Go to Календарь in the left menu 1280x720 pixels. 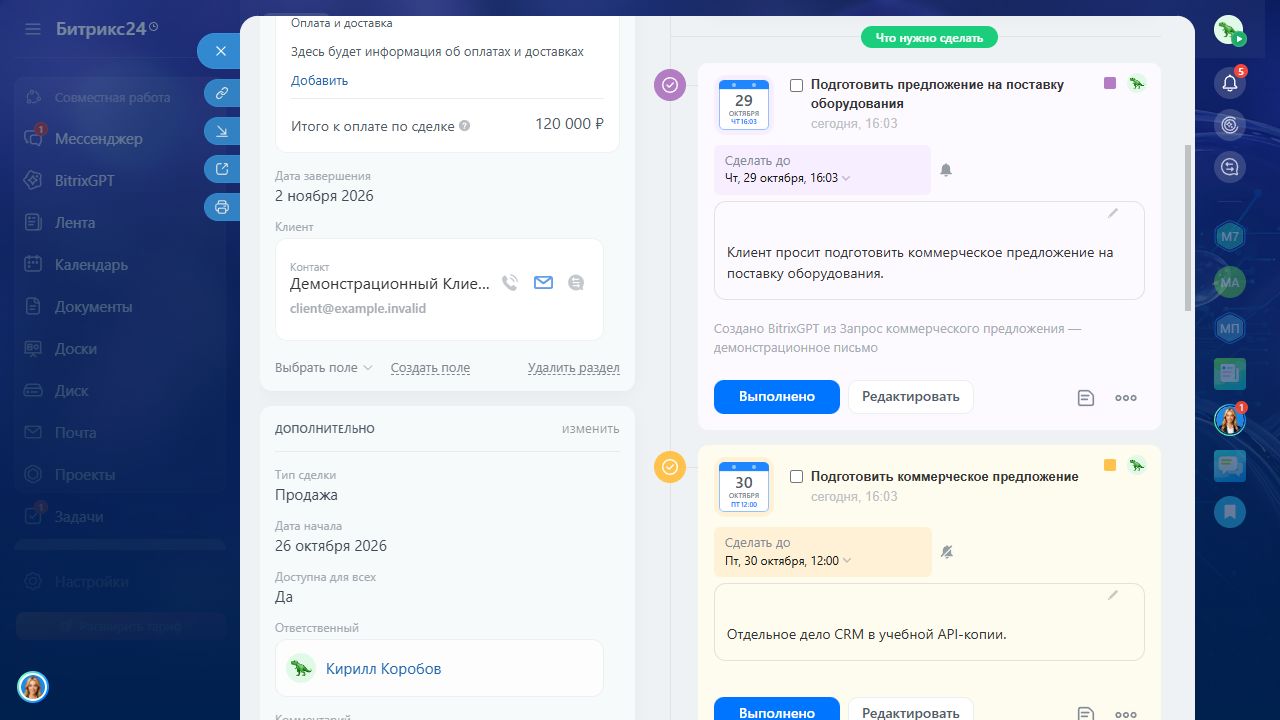(91, 265)
